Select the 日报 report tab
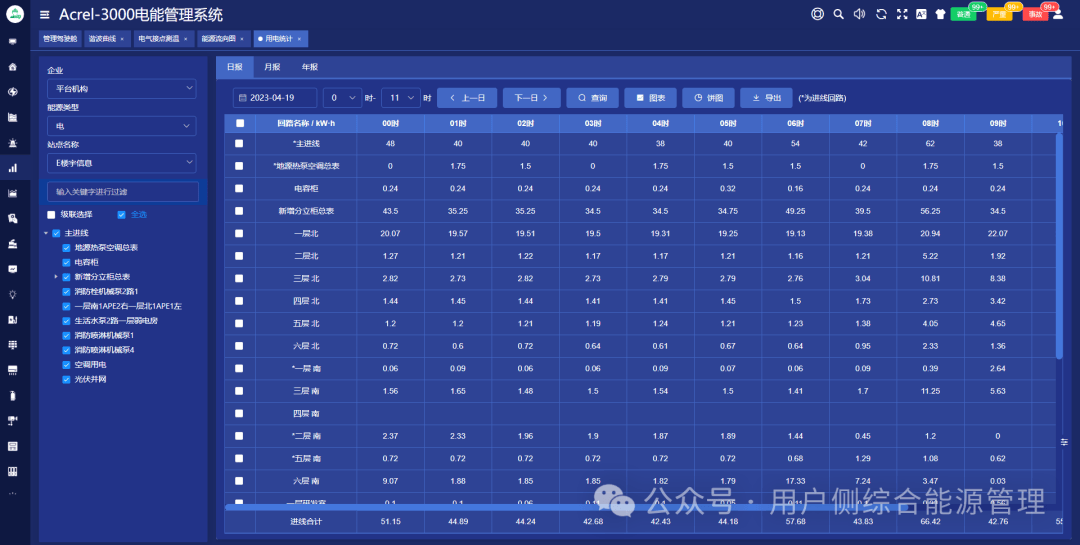The height and width of the screenshot is (545, 1080). coord(235,67)
